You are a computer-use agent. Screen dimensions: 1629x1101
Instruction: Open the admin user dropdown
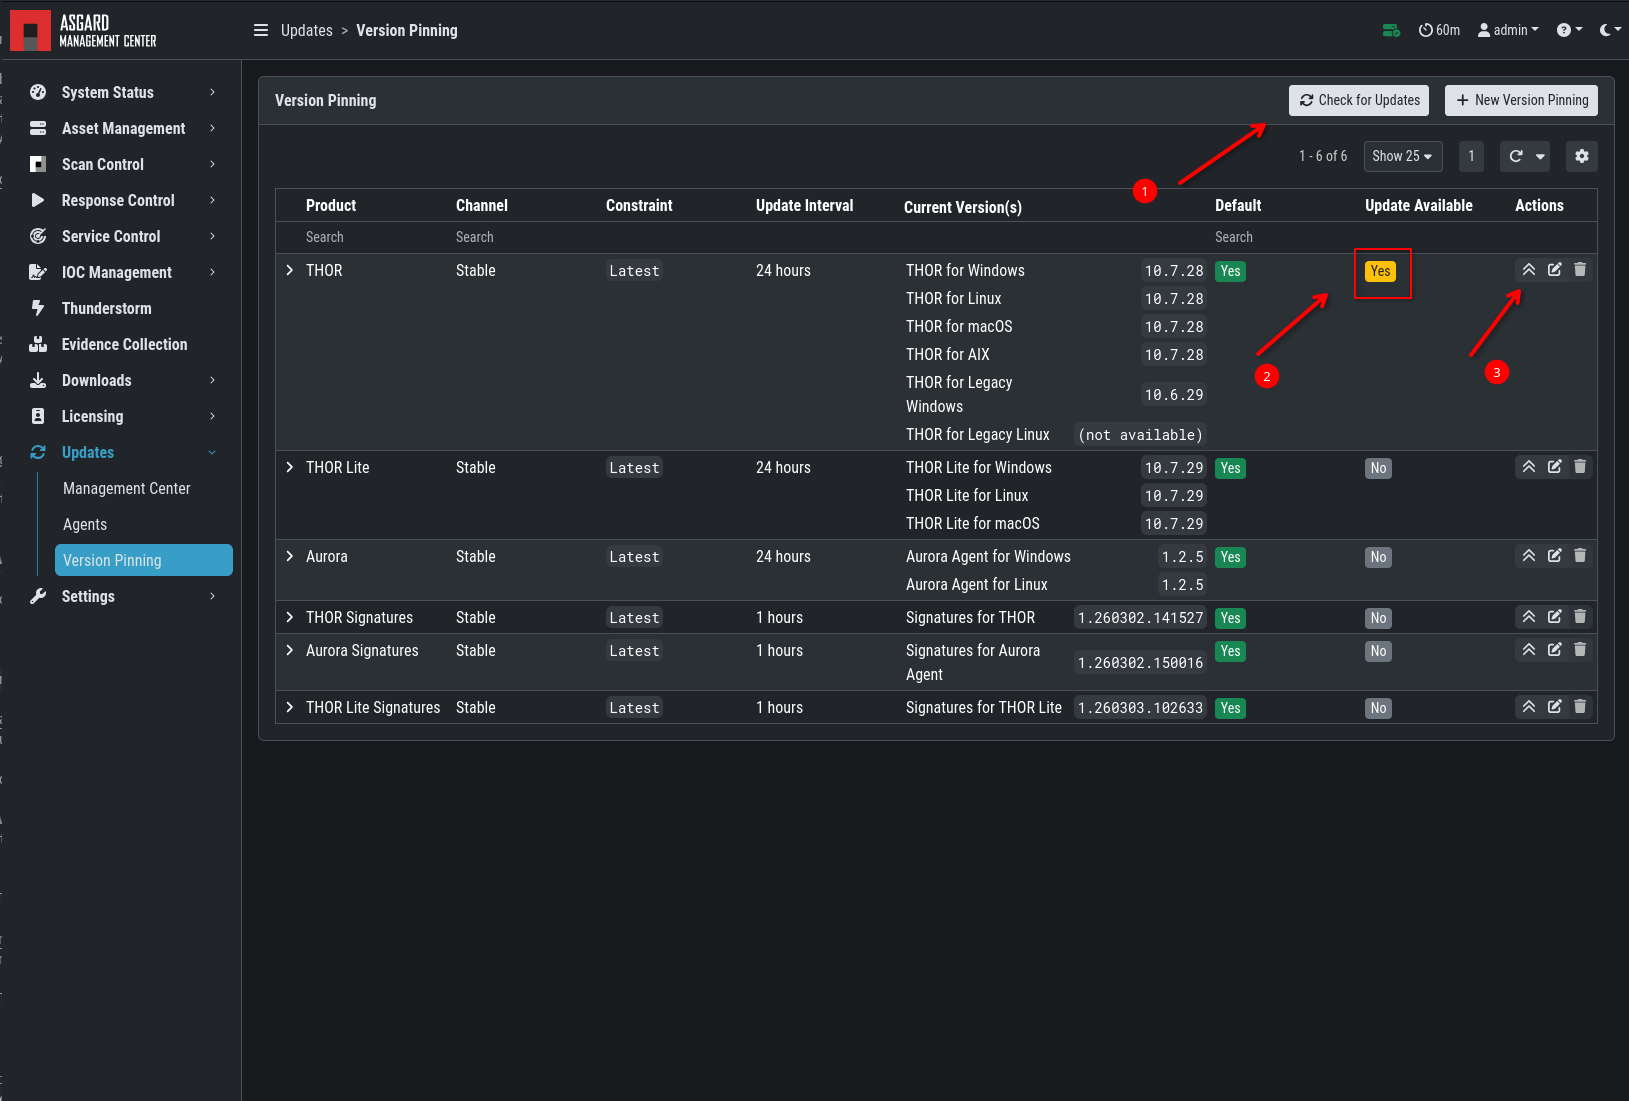(1509, 30)
